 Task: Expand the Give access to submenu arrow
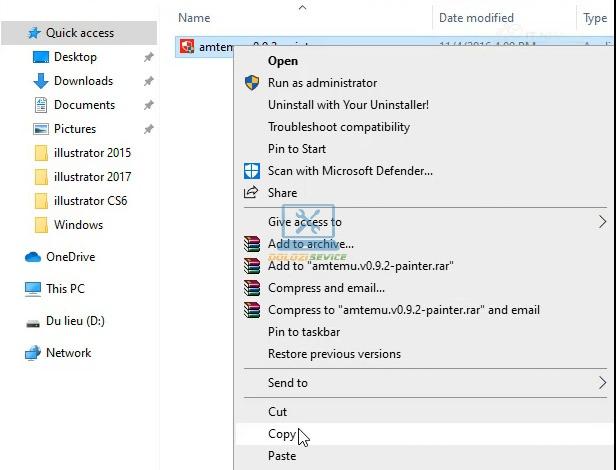tap(602, 222)
